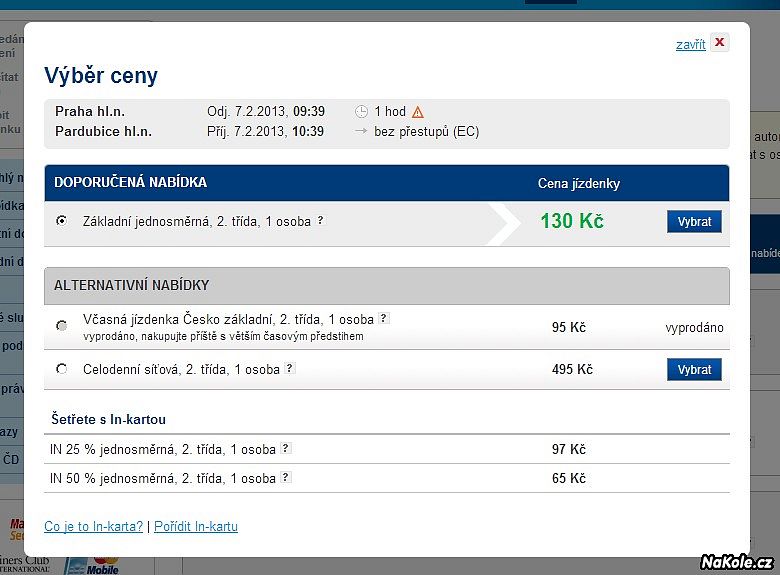
Task: Select Základní jednosměrná radio button
Action: (62, 220)
